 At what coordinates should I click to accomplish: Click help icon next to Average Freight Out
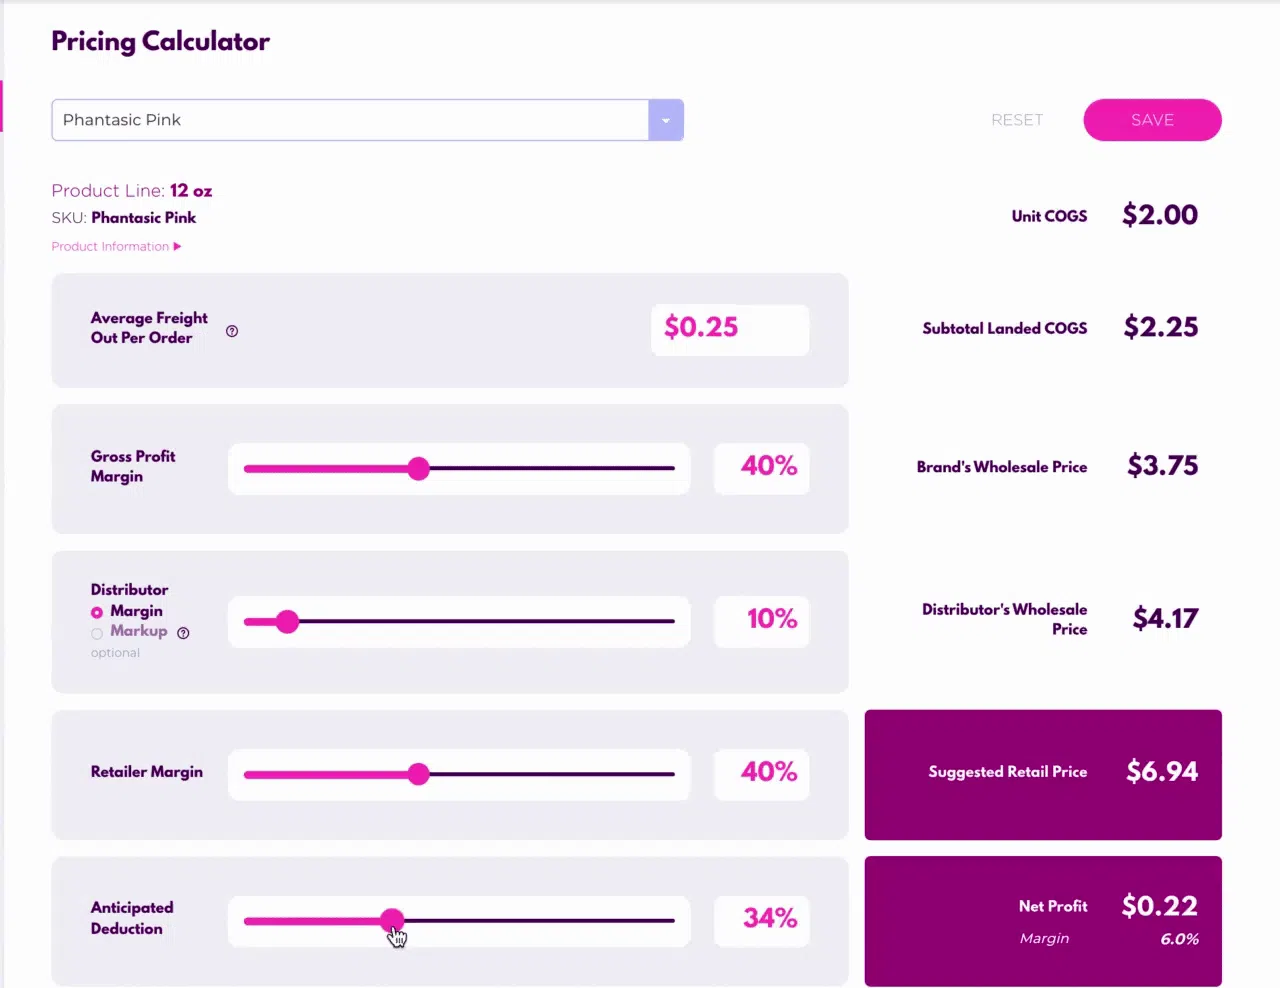pos(232,331)
